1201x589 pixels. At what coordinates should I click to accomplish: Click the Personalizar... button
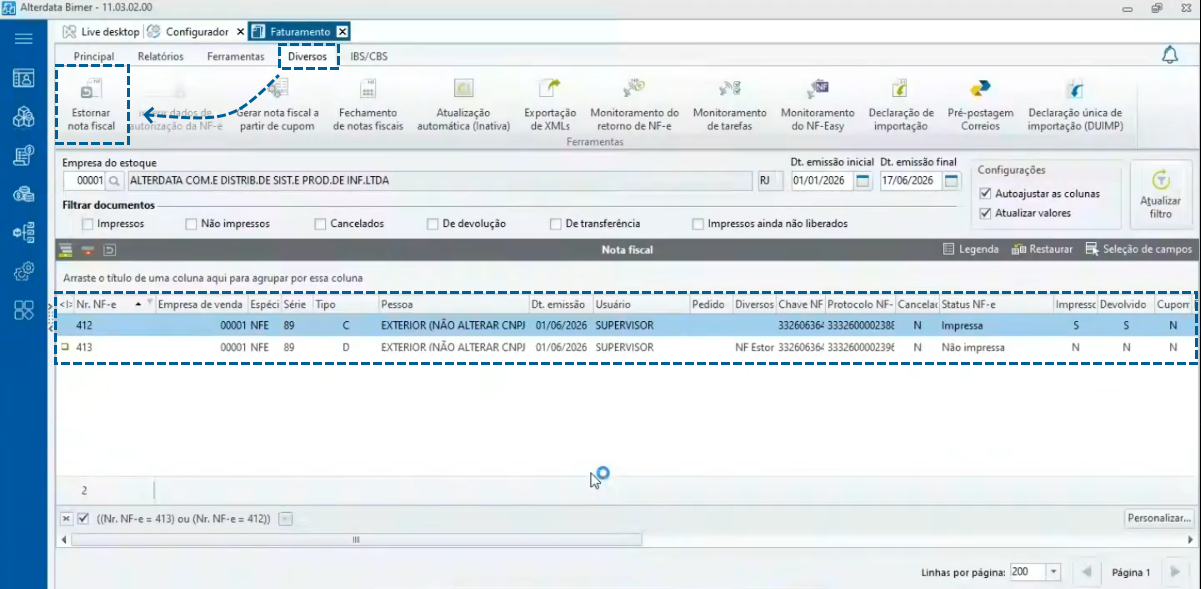(x=1159, y=518)
